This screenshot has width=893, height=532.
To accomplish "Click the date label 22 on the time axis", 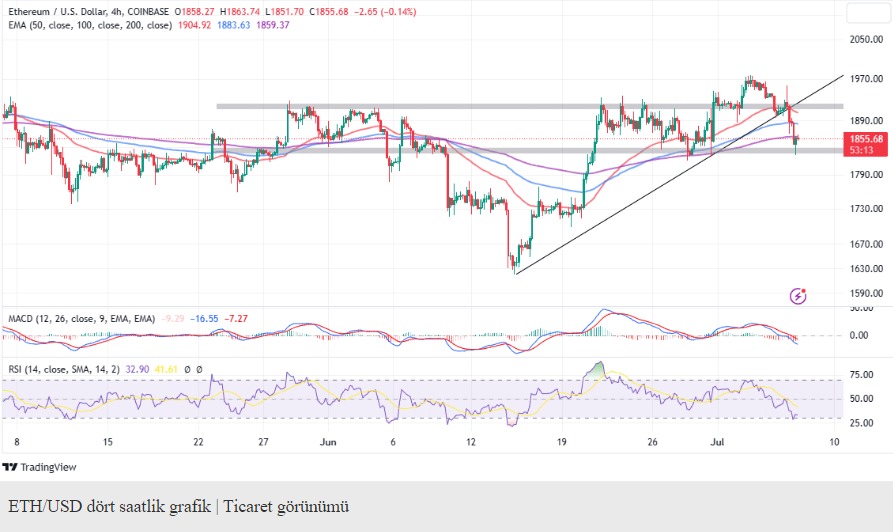I will point(198,442).
